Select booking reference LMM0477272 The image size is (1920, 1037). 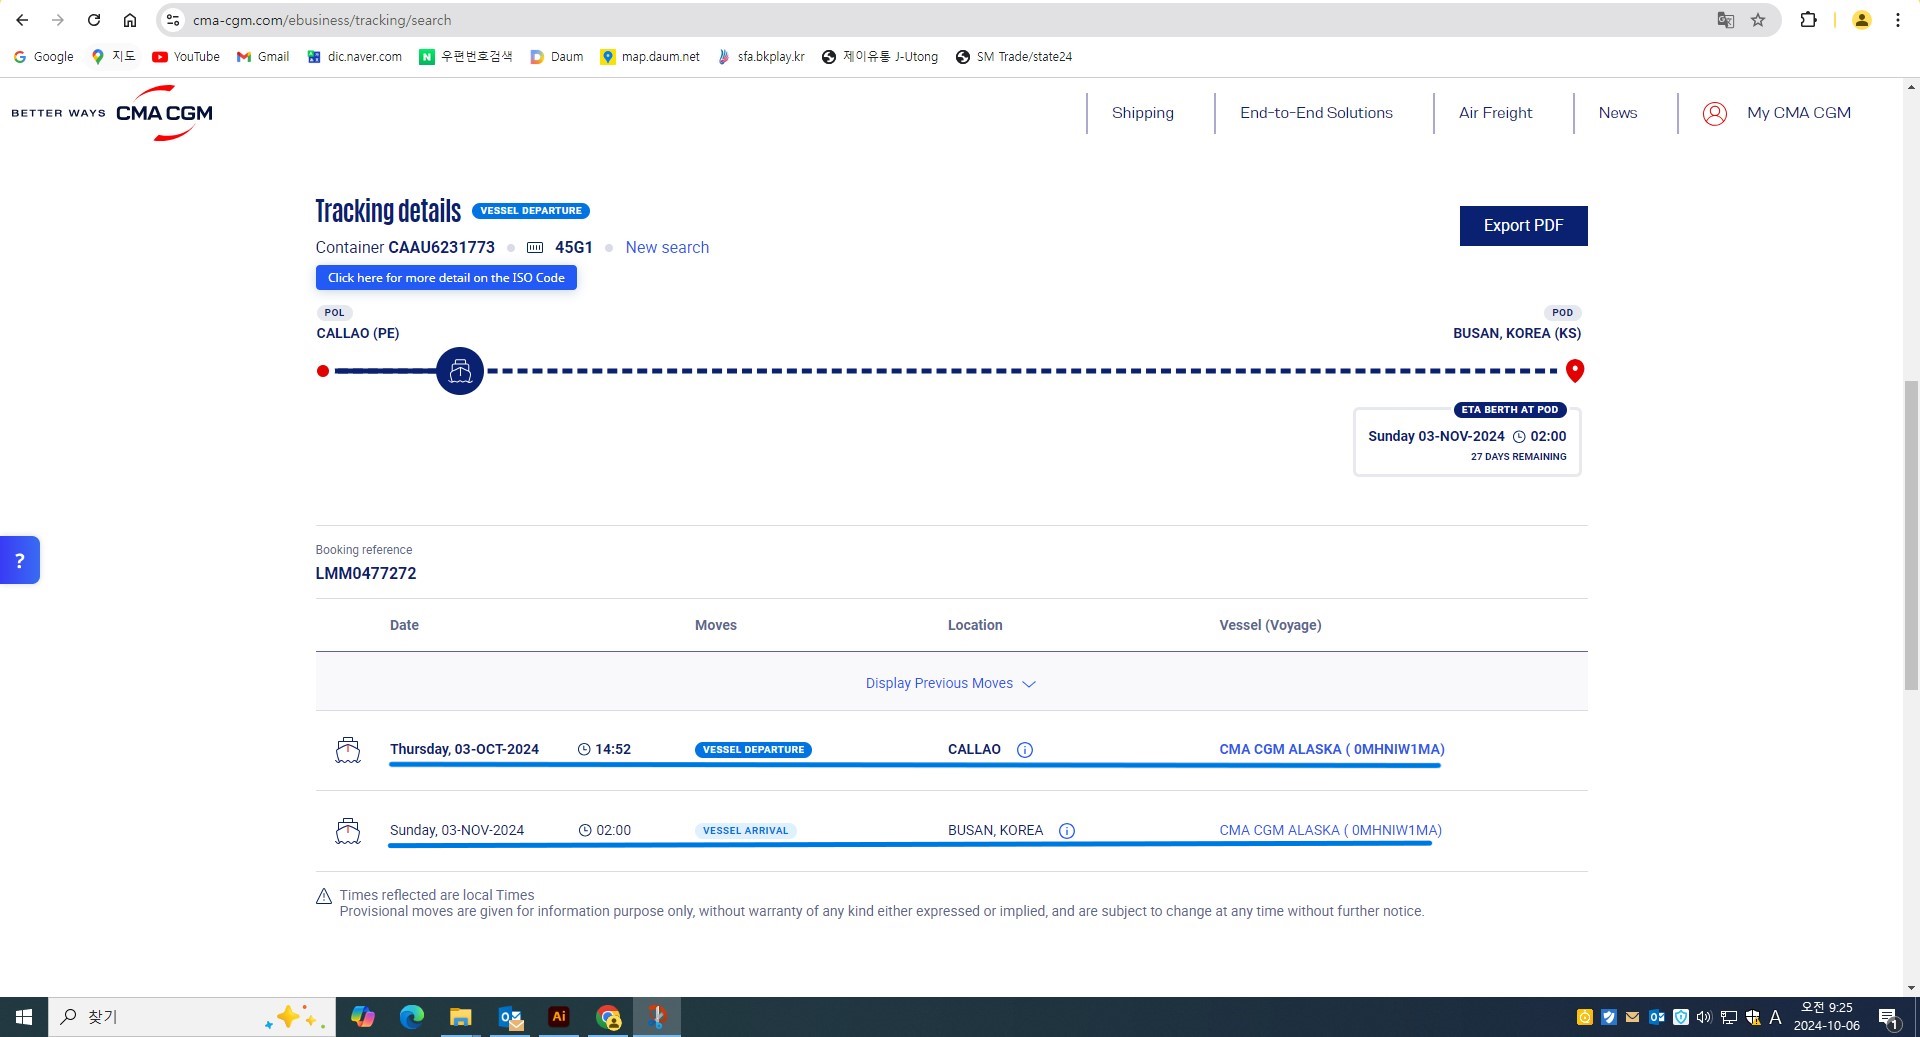pos(366,573)
